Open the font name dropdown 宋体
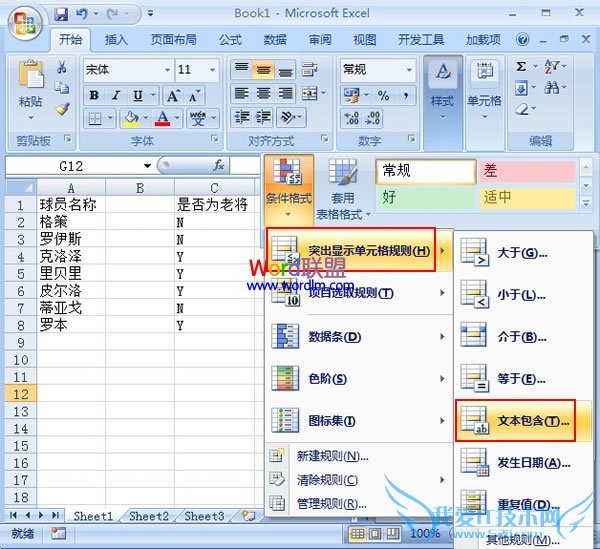 (167, 70)
